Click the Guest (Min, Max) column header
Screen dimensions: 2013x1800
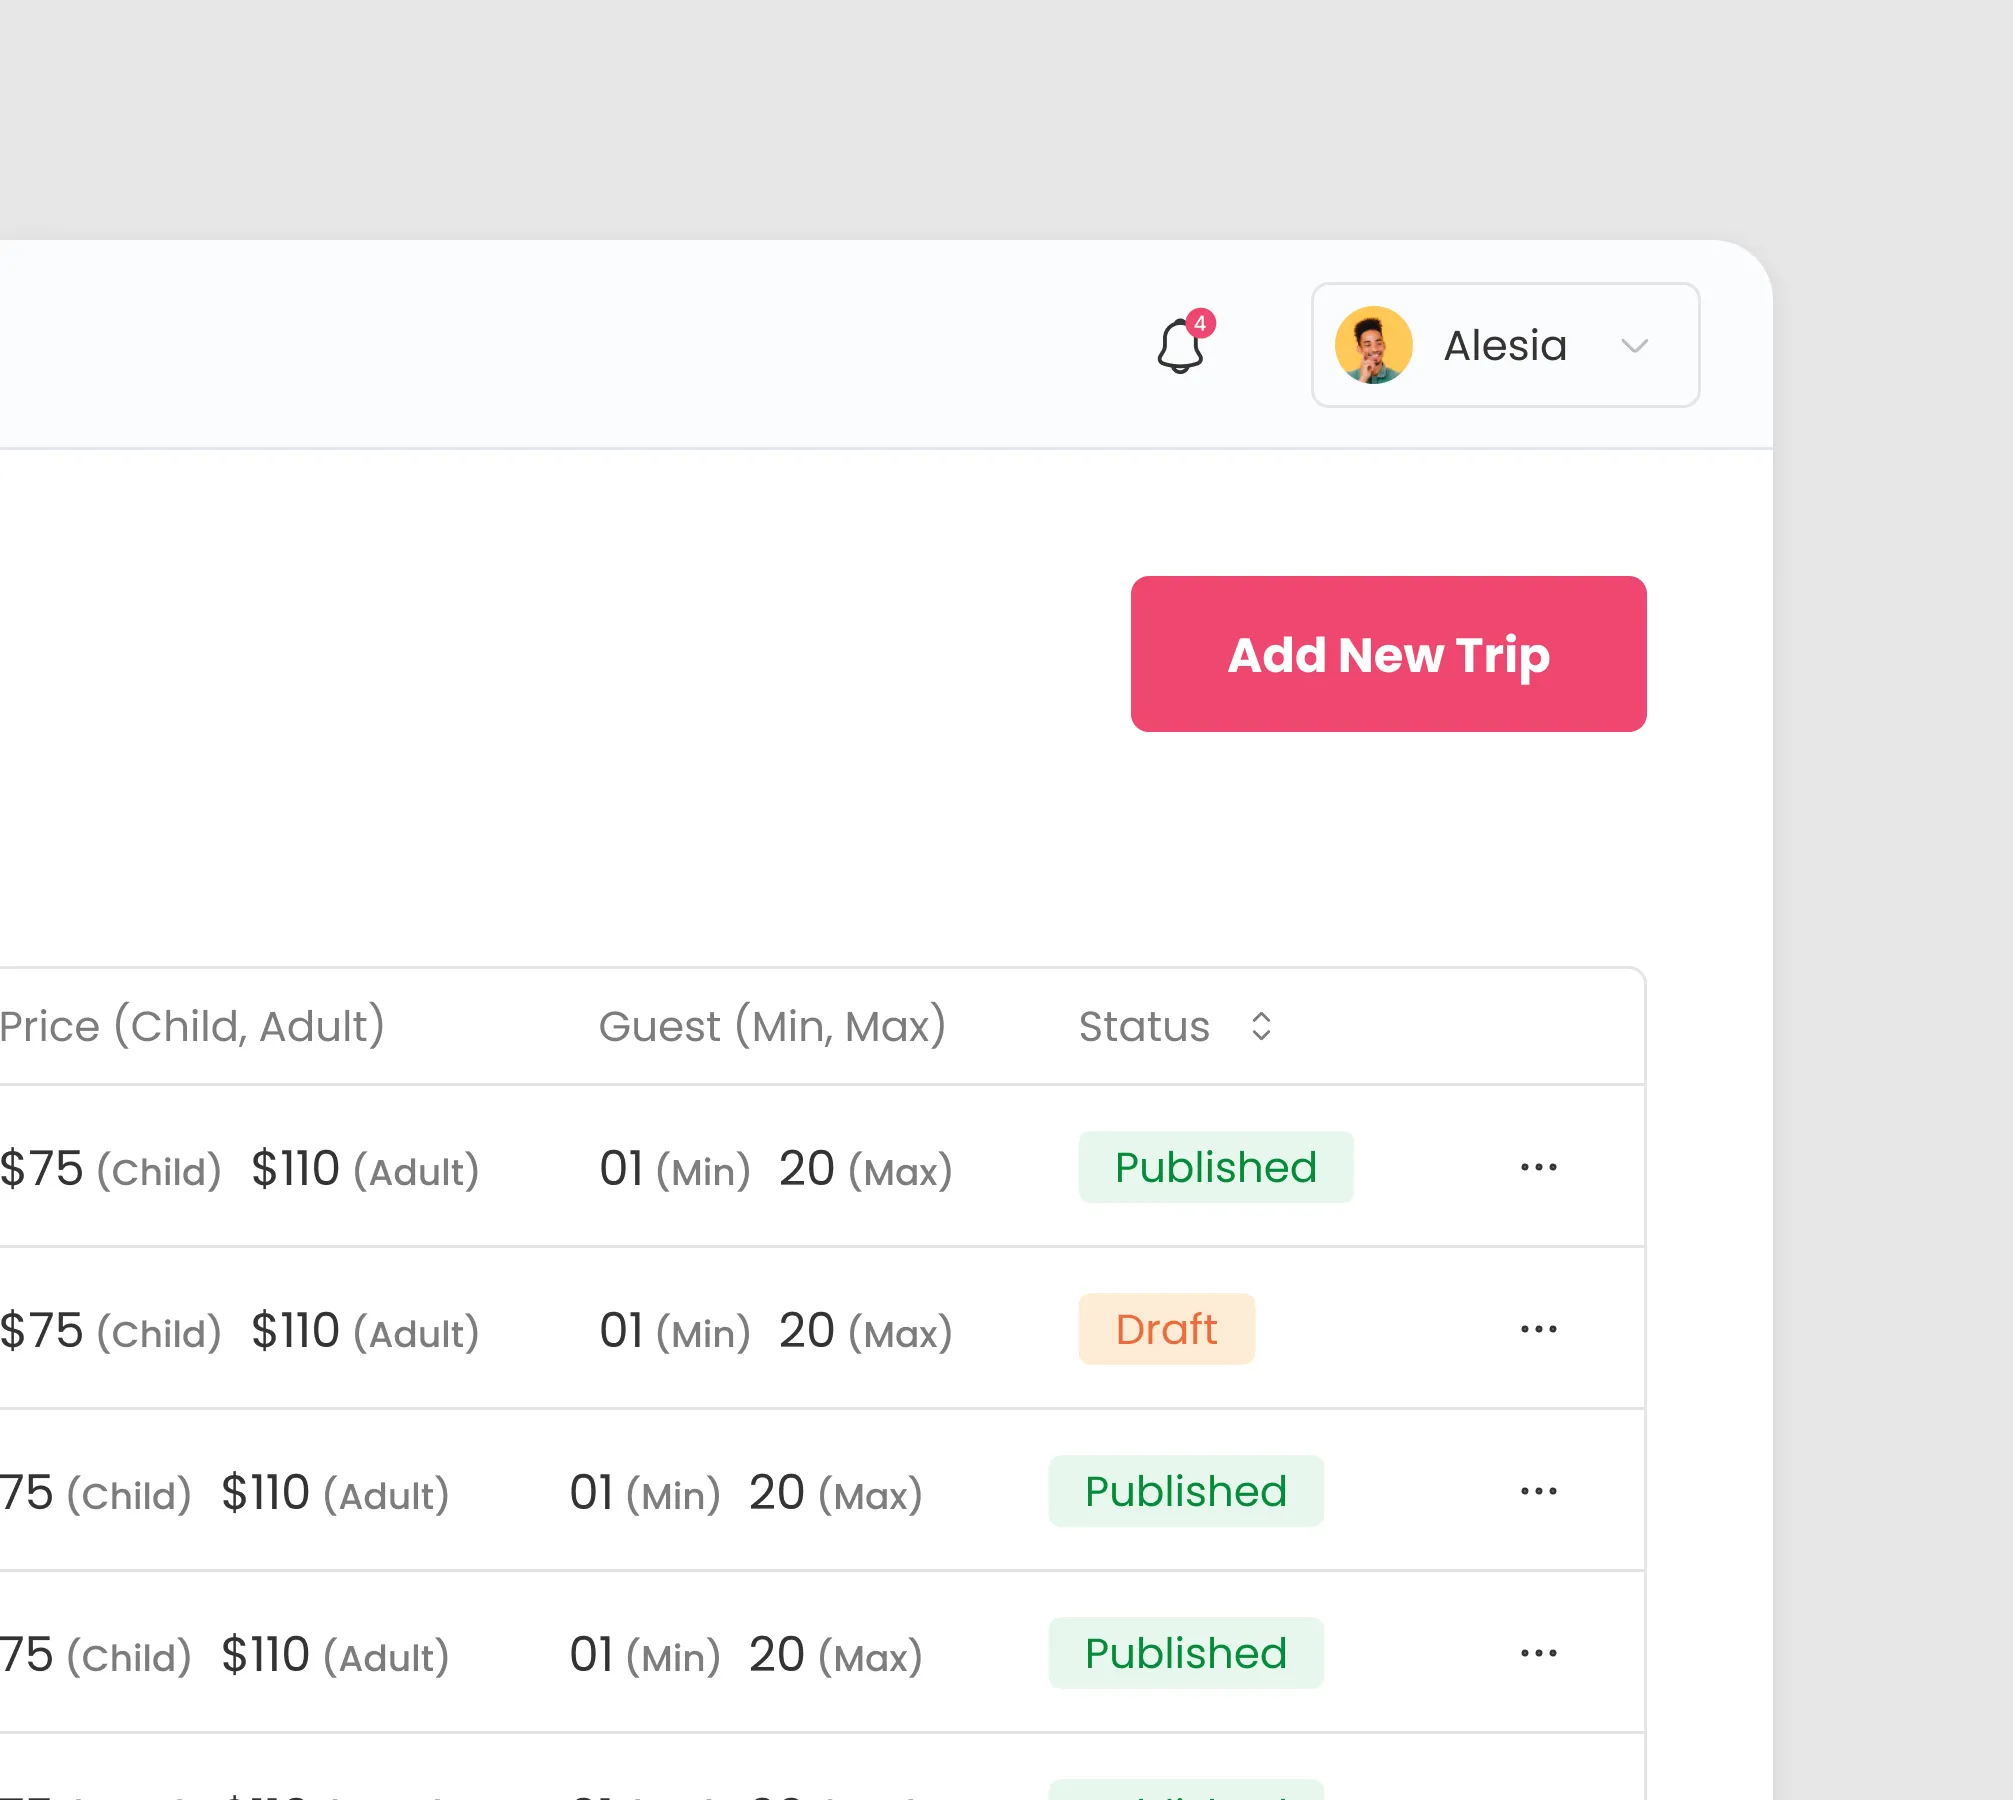coord(772,1027)
